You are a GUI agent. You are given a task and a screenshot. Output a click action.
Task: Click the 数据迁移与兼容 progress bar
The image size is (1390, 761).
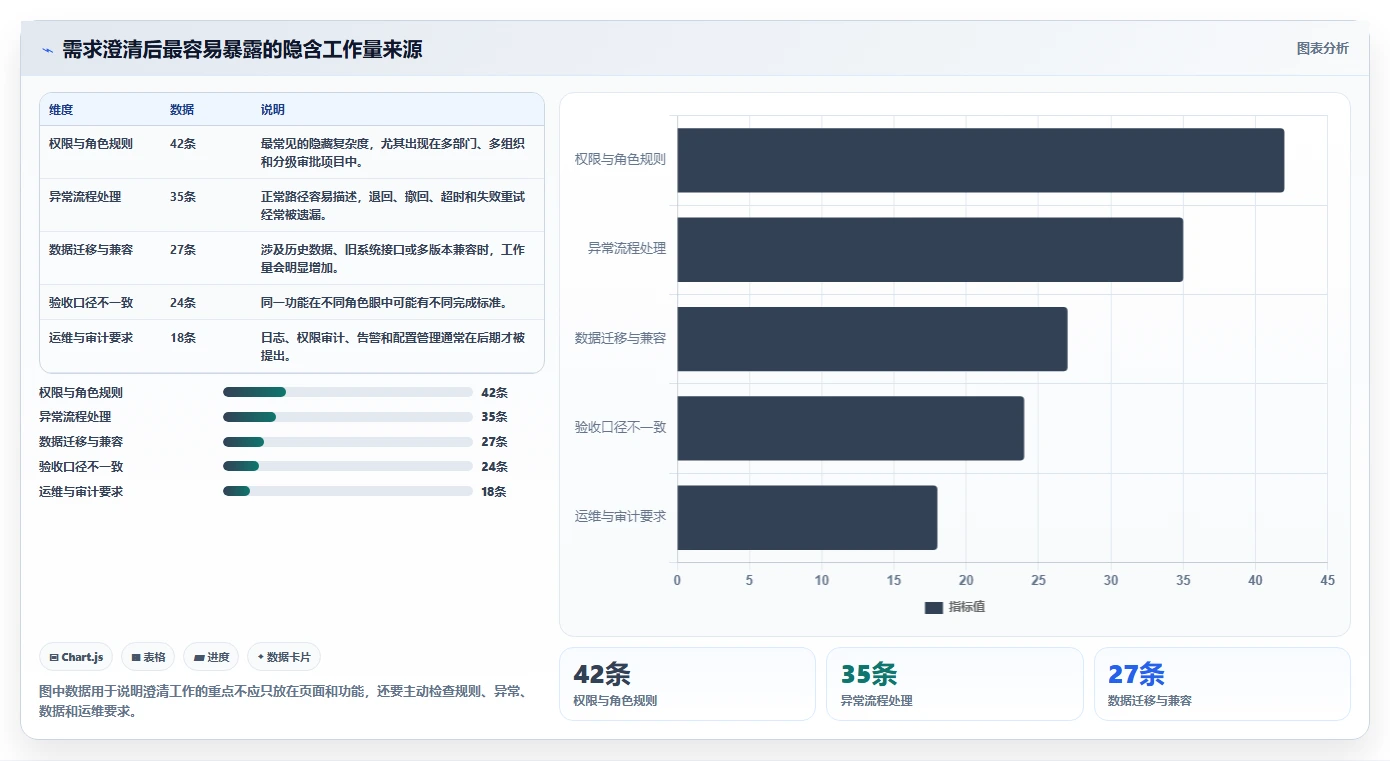tap(348, 442)
